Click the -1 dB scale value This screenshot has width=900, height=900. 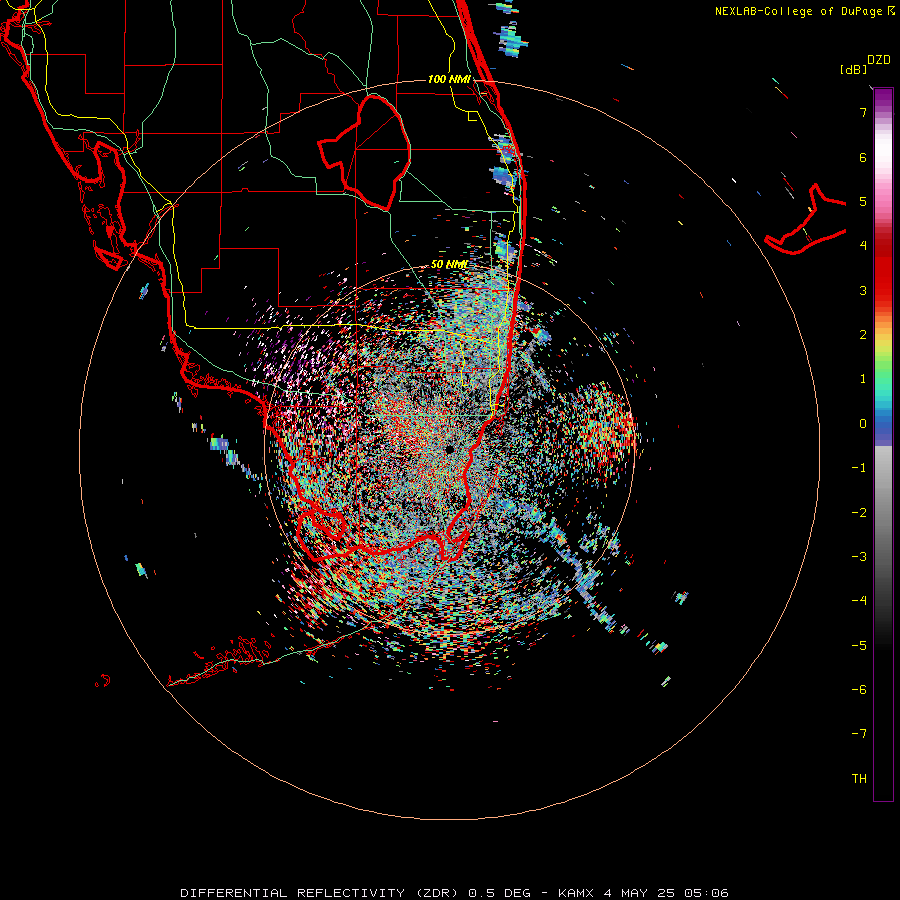[x=859, y=468]
